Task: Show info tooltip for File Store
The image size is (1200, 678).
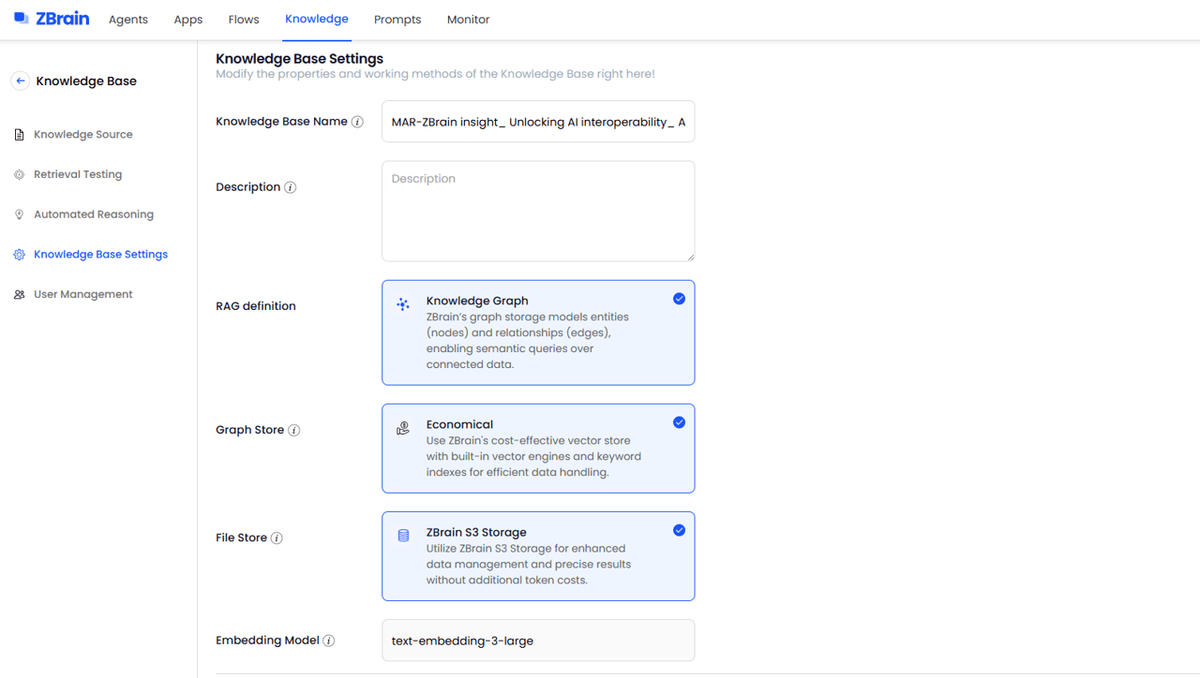Action: [277, 538]
